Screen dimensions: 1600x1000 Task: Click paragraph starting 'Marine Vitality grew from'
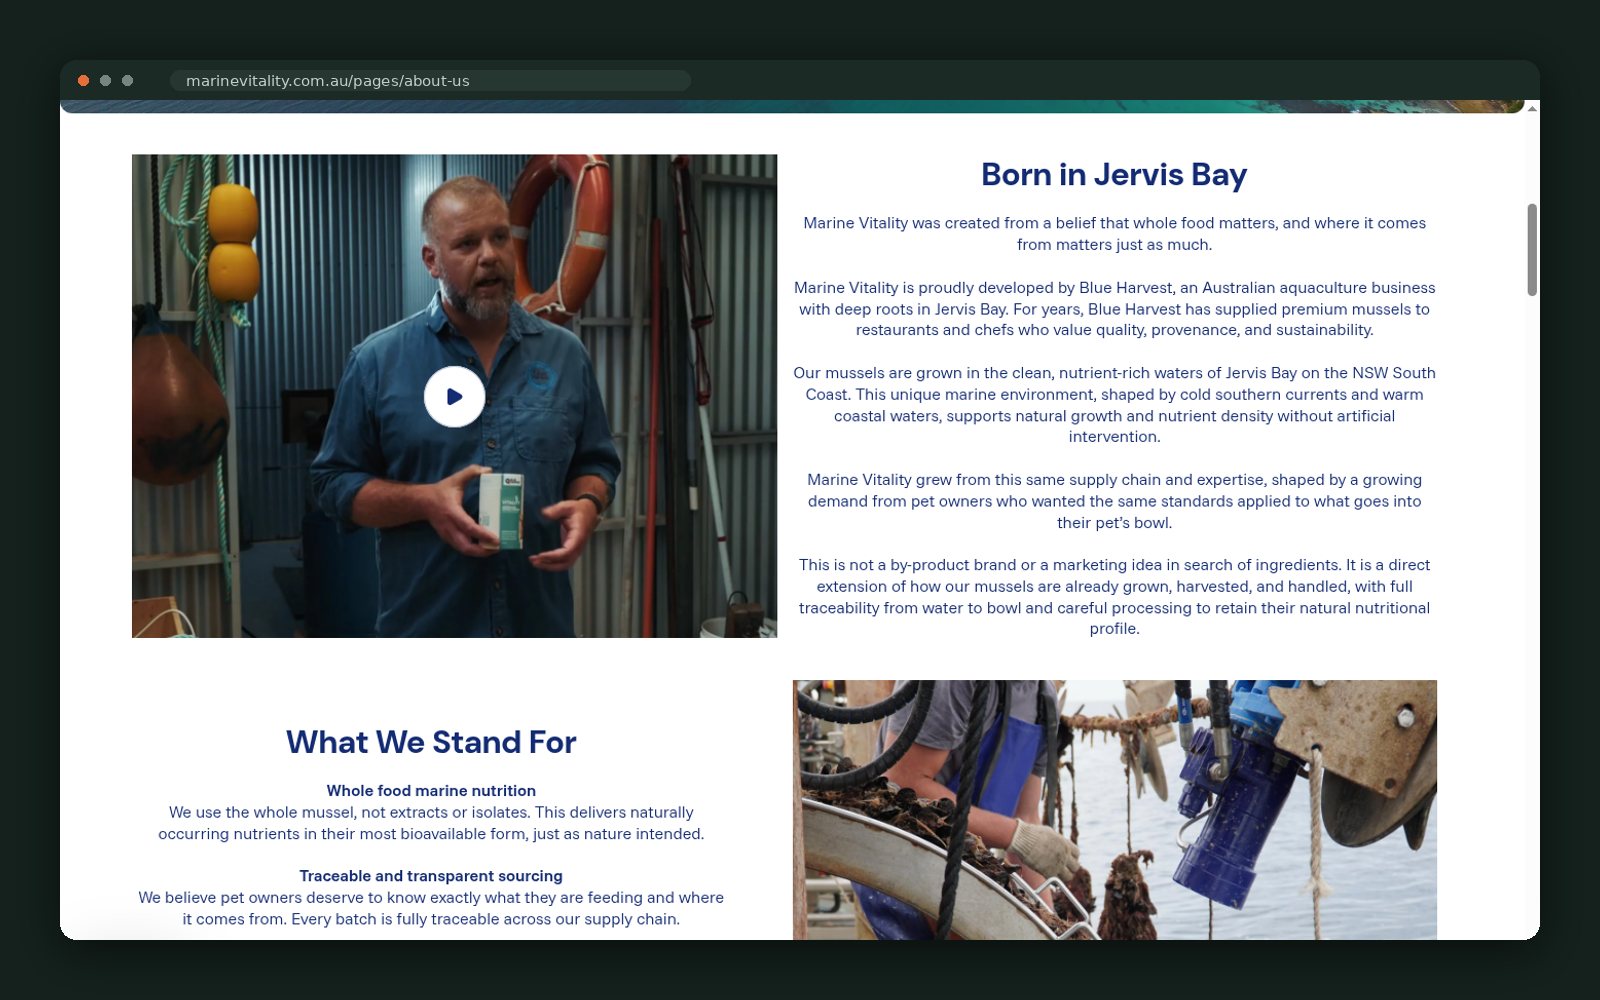tap(1114, 501)
